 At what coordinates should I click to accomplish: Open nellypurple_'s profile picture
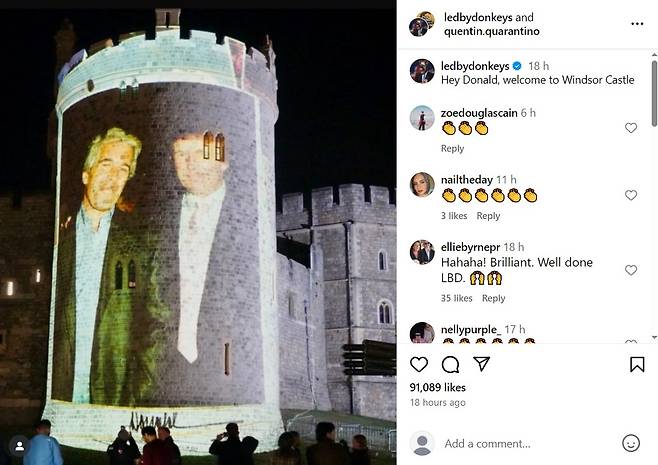422,333
